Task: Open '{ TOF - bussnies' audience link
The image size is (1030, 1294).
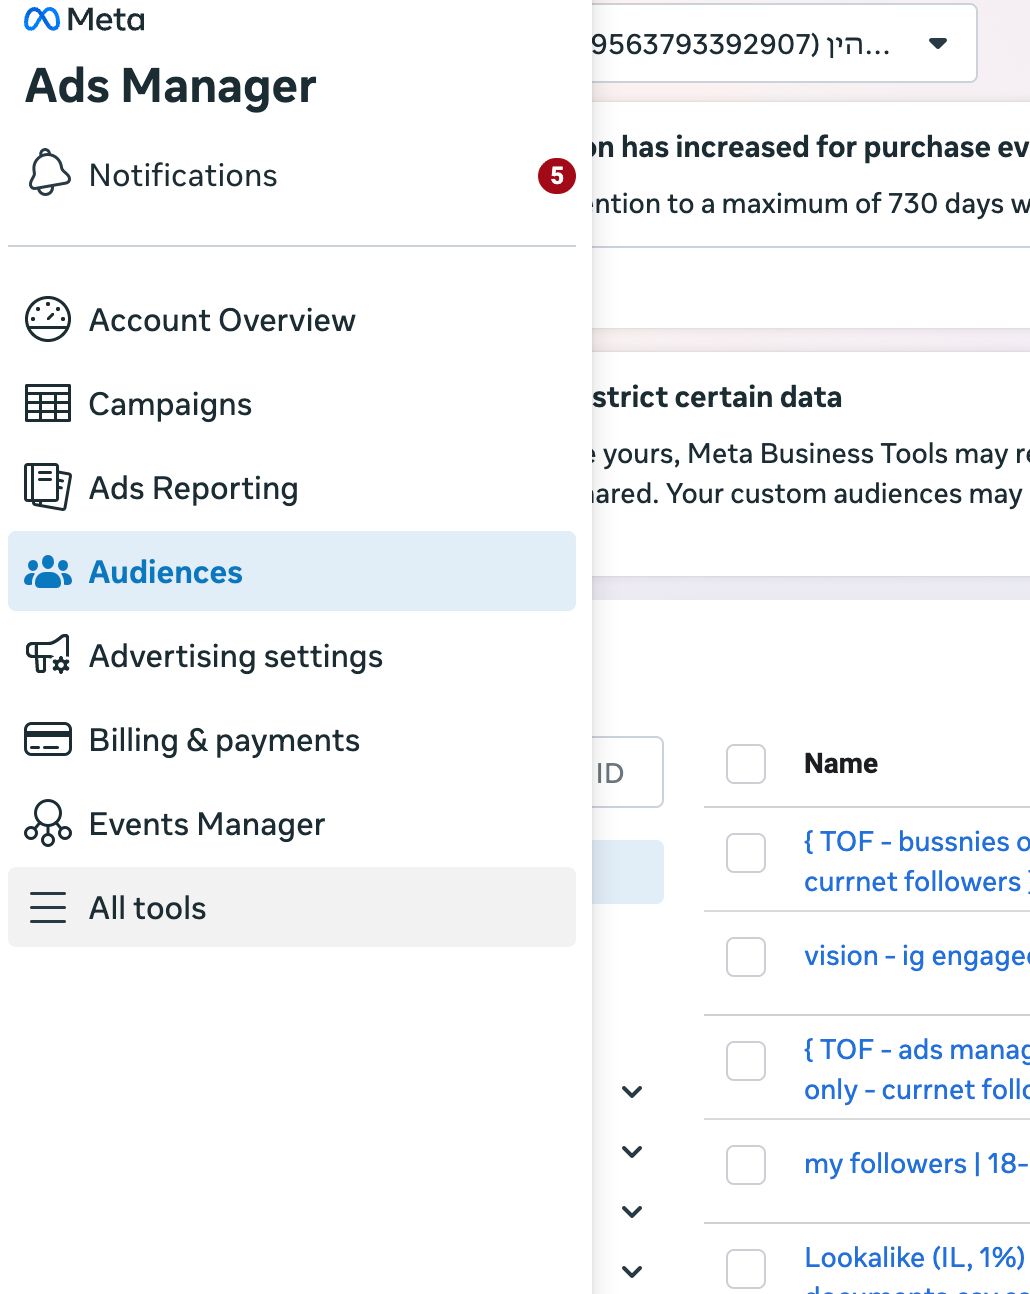Action: 916,861
